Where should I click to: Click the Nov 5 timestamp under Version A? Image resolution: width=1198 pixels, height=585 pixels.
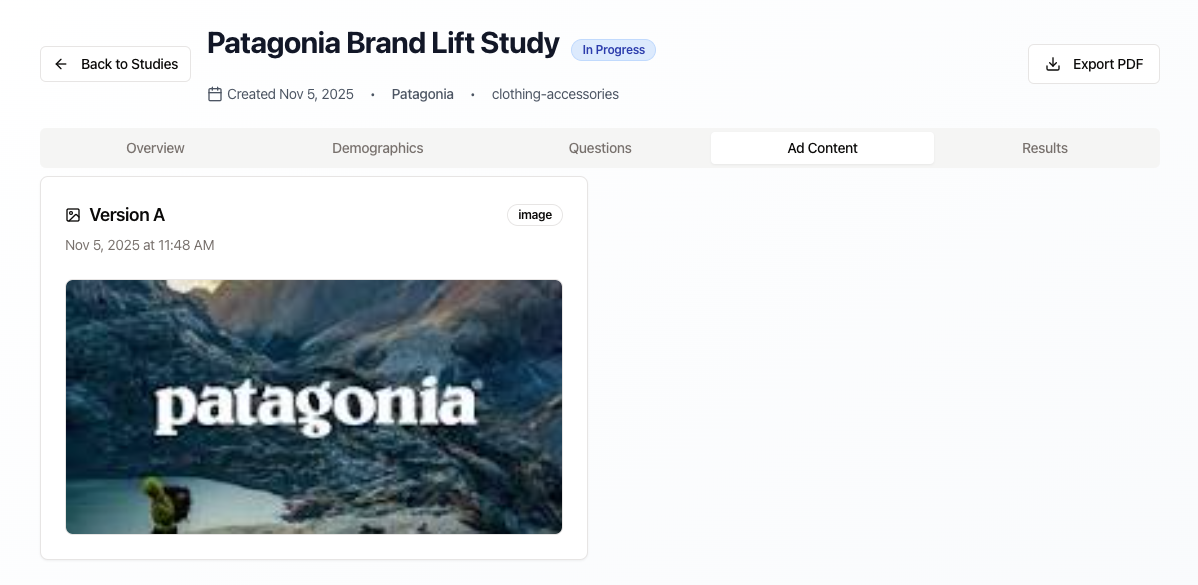139,244
